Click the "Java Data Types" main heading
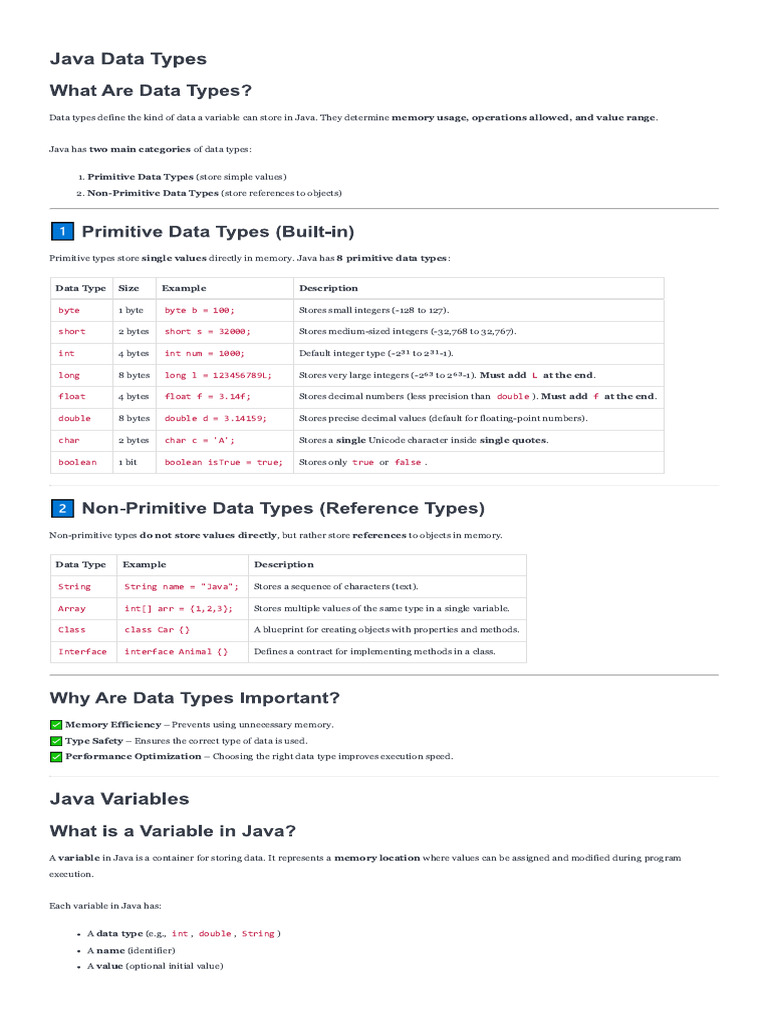Image resolution: width=768 pixels, height=1024 pixels. [128, 59]
